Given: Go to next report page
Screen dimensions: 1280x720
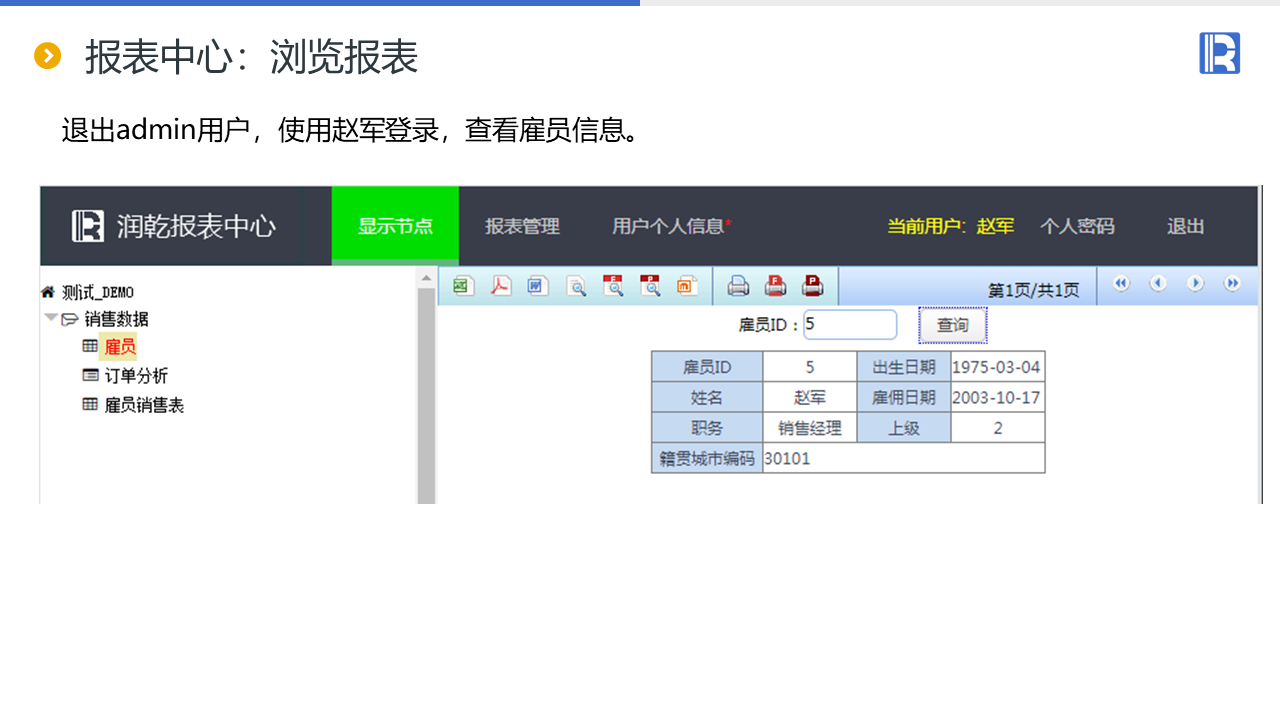Looking at the screenshot, I should (x=1195, y=284).
